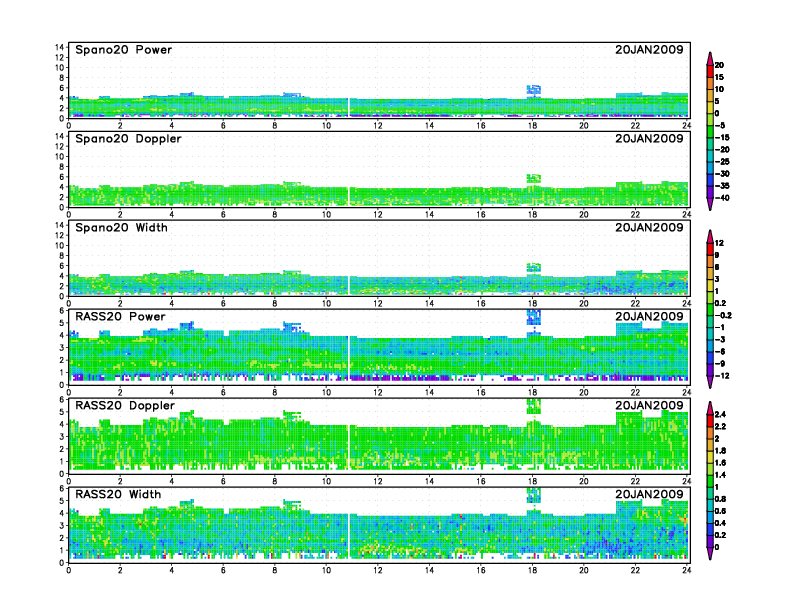Select 20JAN2009 date in RASS20 Doppler panel
The height and width of the screenshot is (612, 792).
click(649, 405)
